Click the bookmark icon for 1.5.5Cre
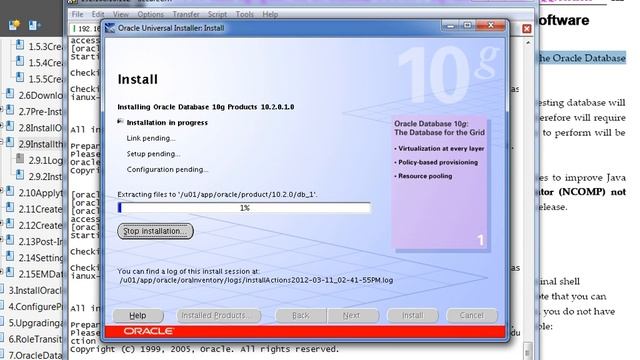 tap(19, 78)
